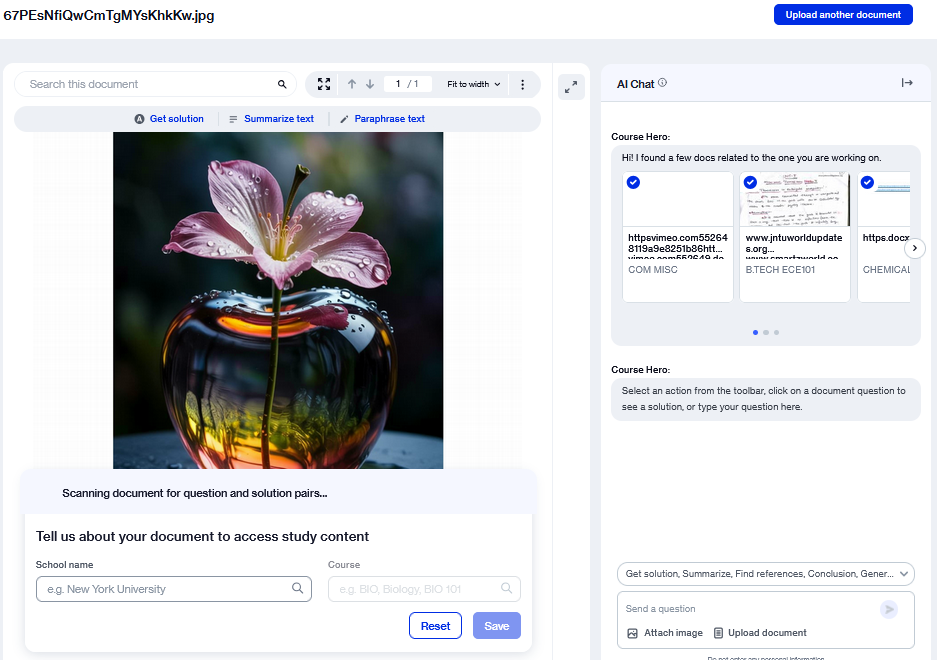Uncheck the B.TECH ECE101 related document

[x=750, y=183]
